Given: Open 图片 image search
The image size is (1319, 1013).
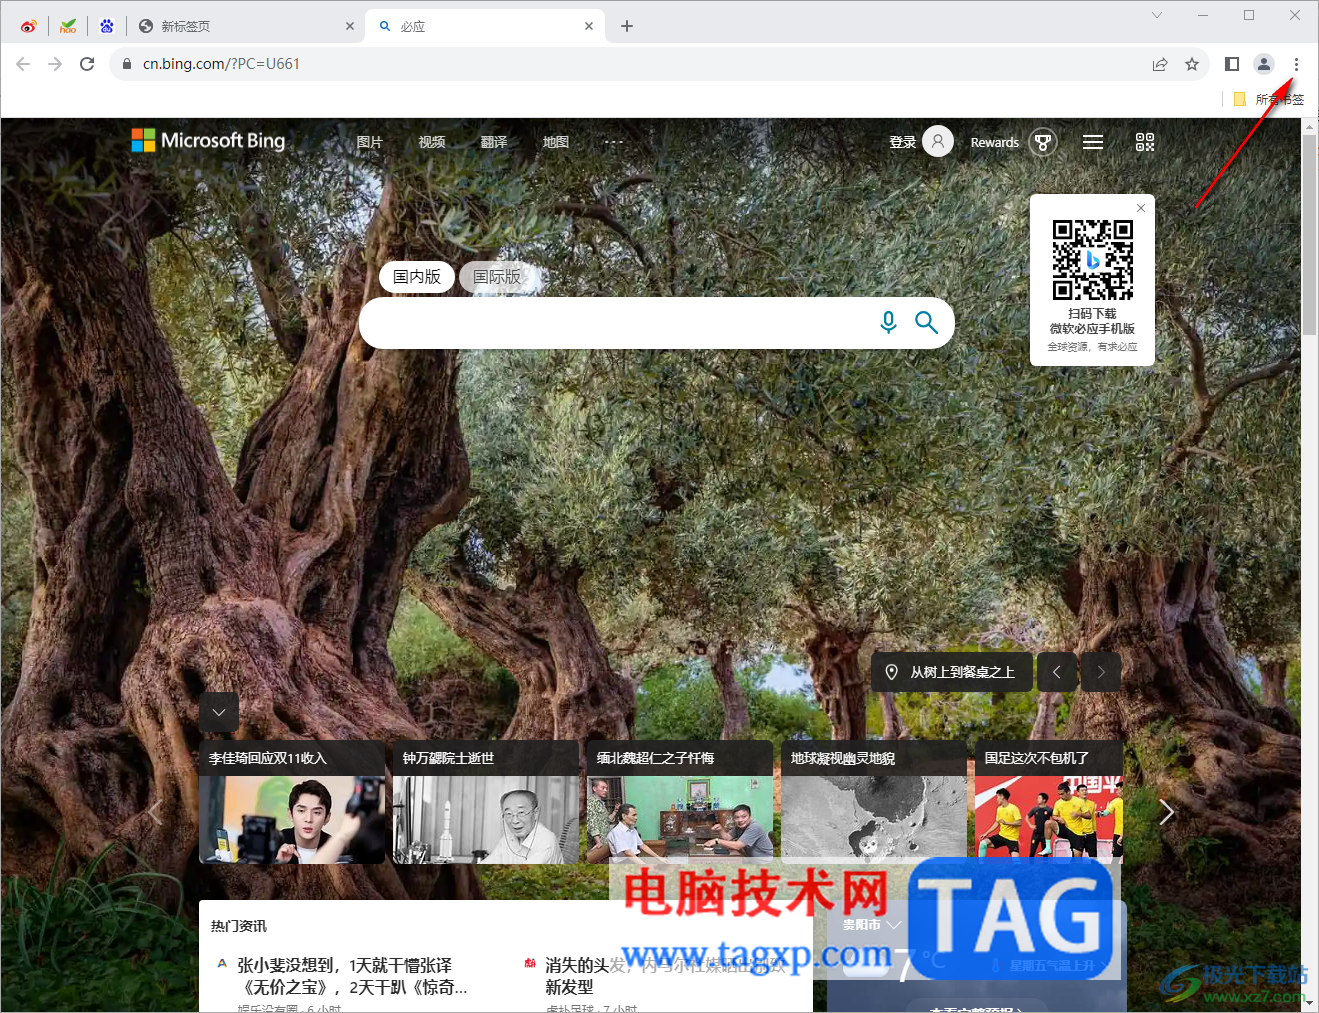Looking at the screenshot, I should click(369, 142).
